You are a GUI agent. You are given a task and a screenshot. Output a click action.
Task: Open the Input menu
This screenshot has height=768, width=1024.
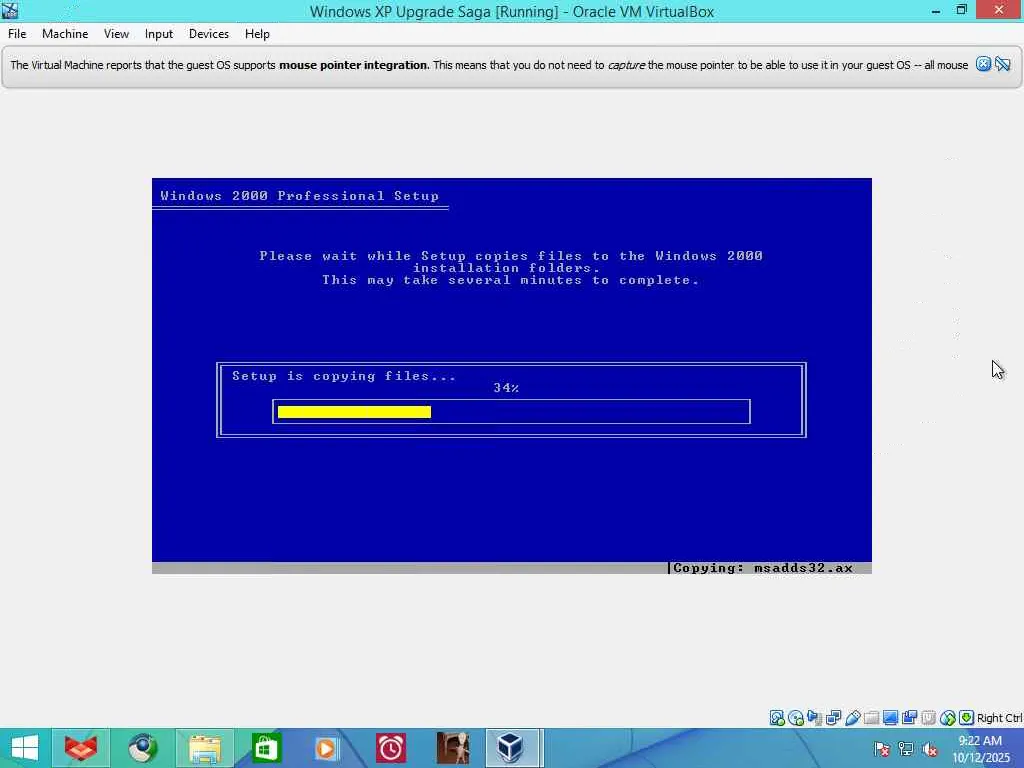coord(159,34)
